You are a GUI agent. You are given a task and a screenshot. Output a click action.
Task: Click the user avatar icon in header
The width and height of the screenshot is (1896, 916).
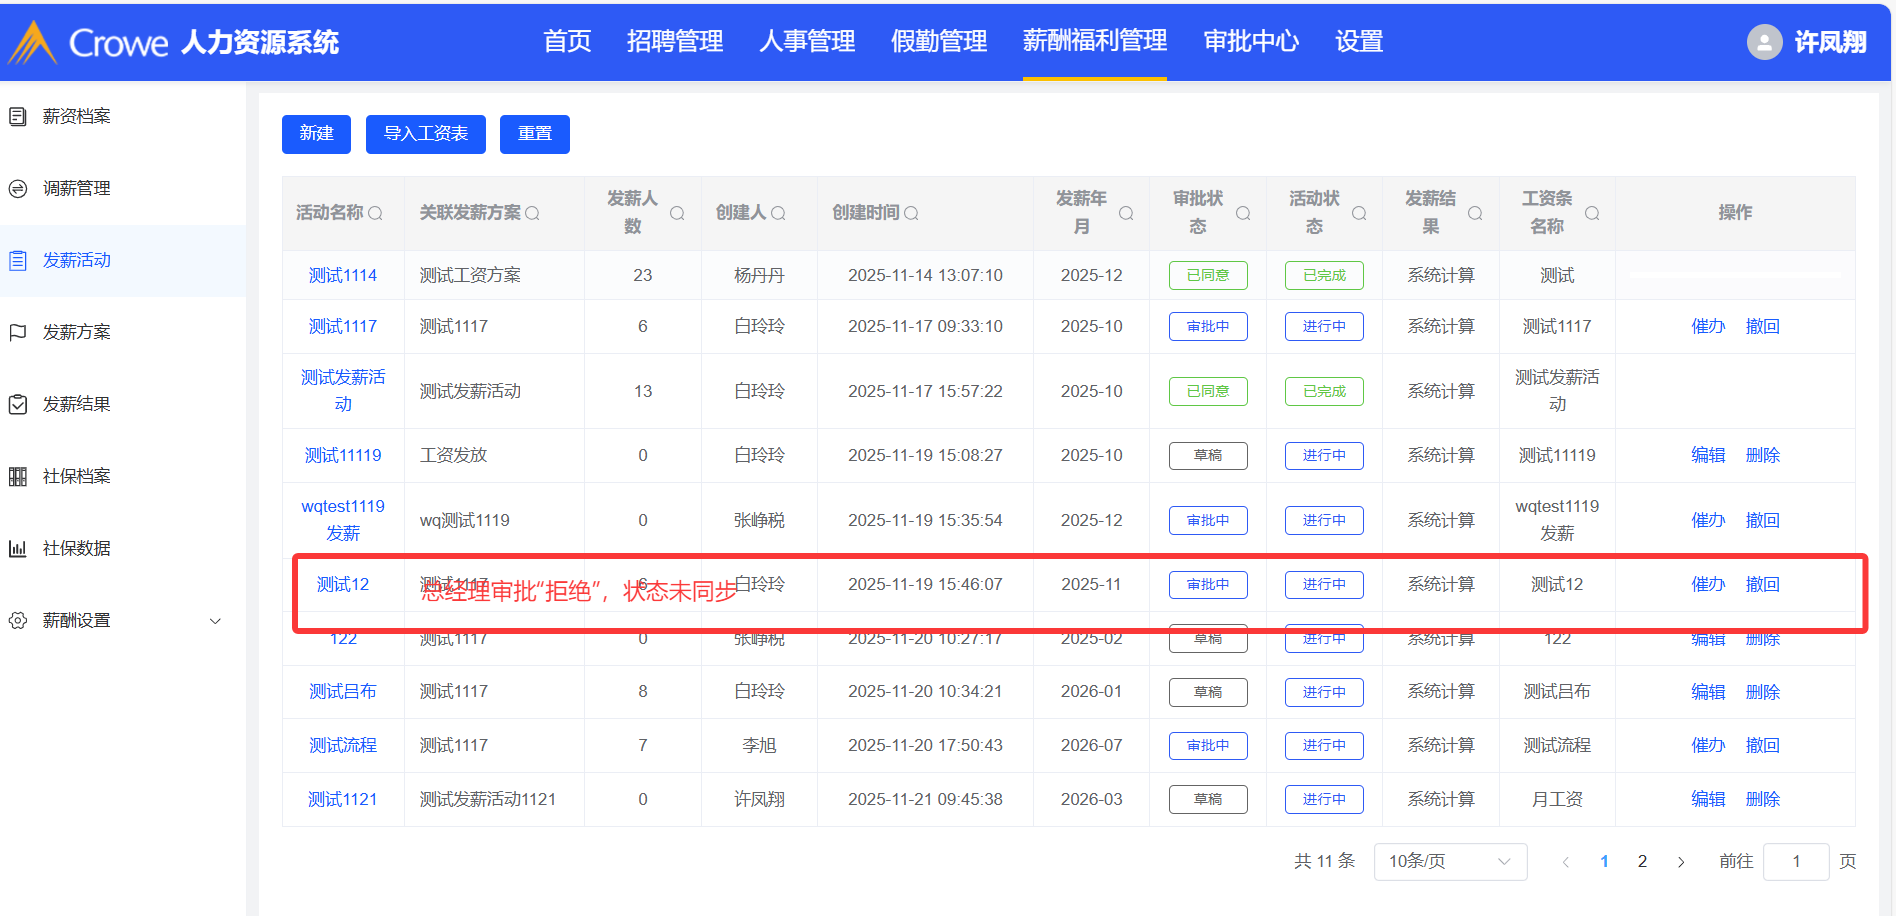click(x=1764, y=42)
